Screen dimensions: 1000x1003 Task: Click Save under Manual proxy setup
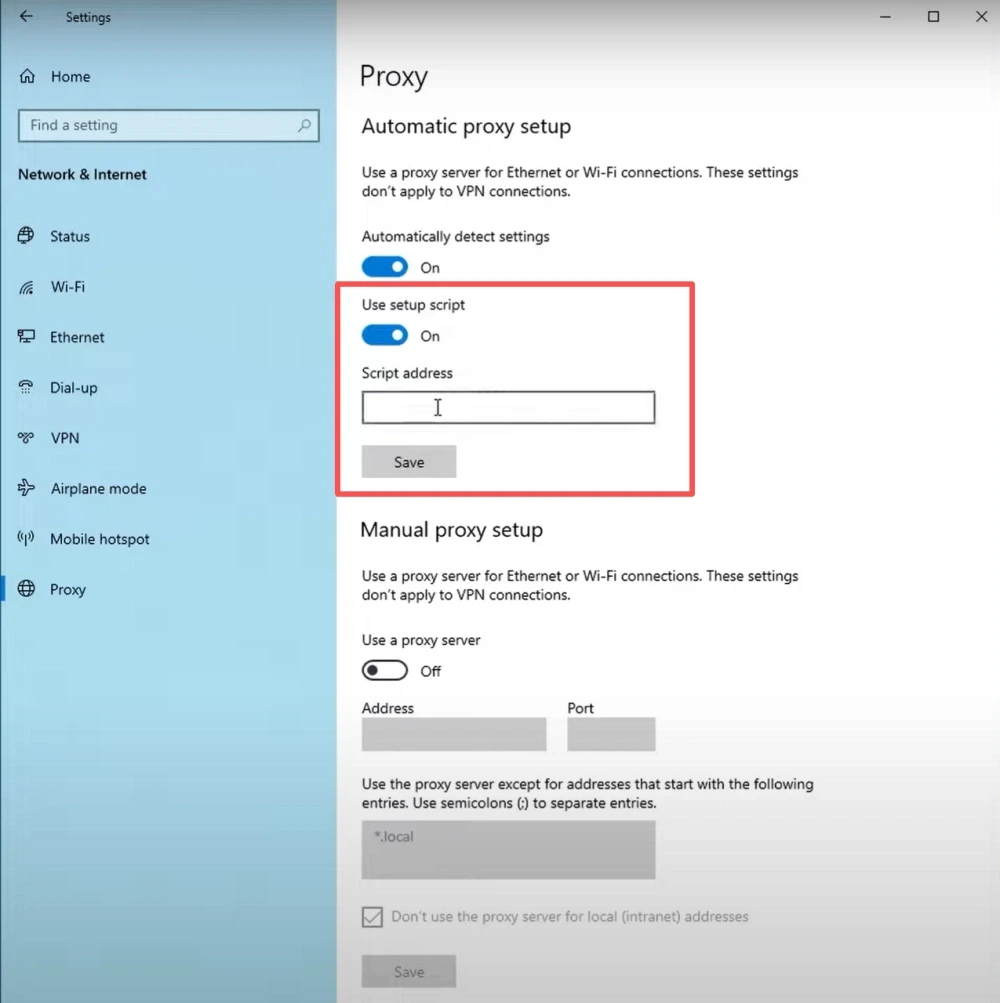[x=409, y=972]
